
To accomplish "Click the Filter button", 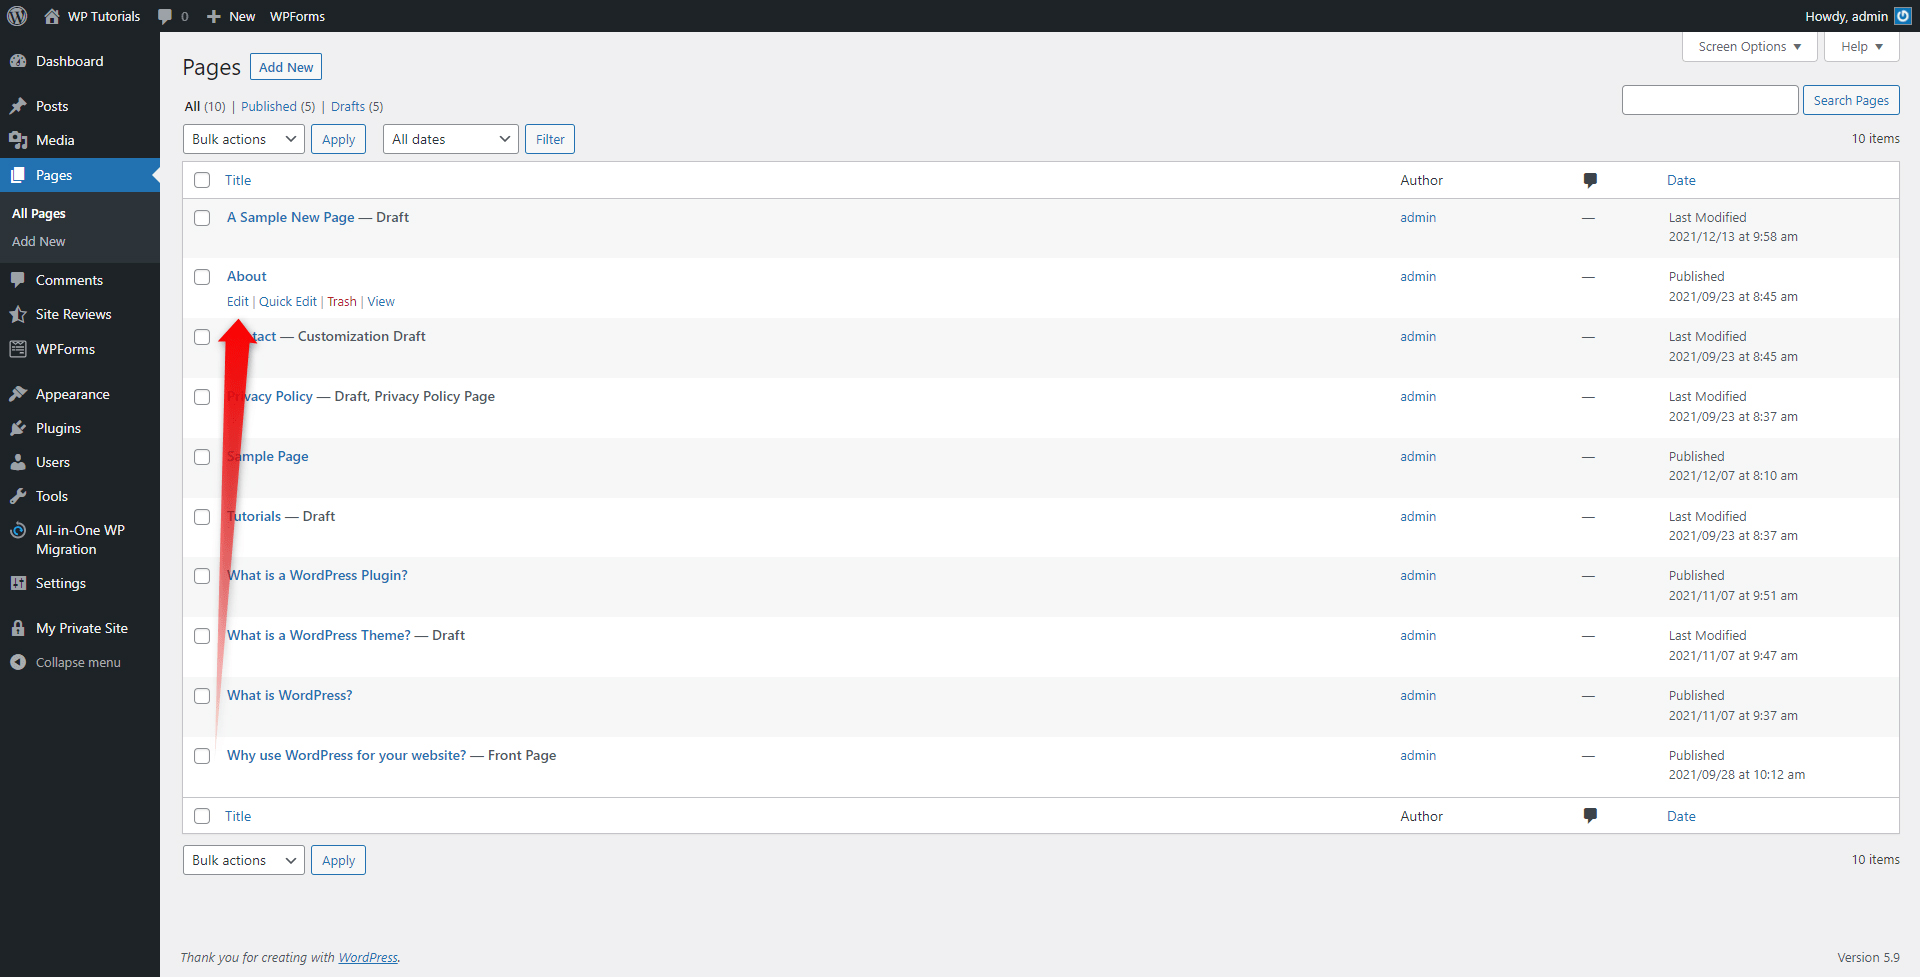I will click(550, 139).
